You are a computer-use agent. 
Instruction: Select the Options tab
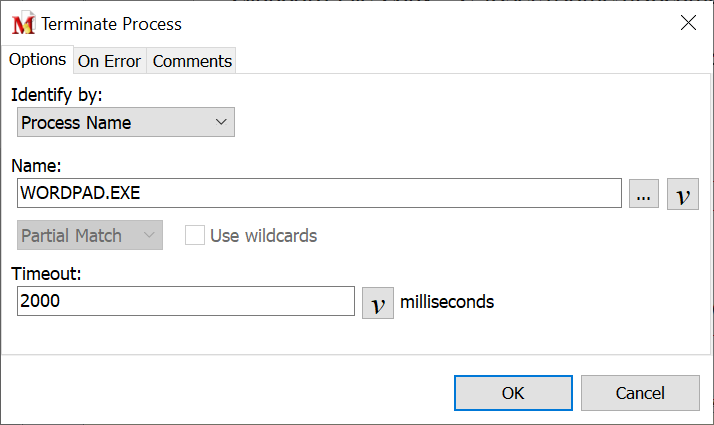coord(37,60)
